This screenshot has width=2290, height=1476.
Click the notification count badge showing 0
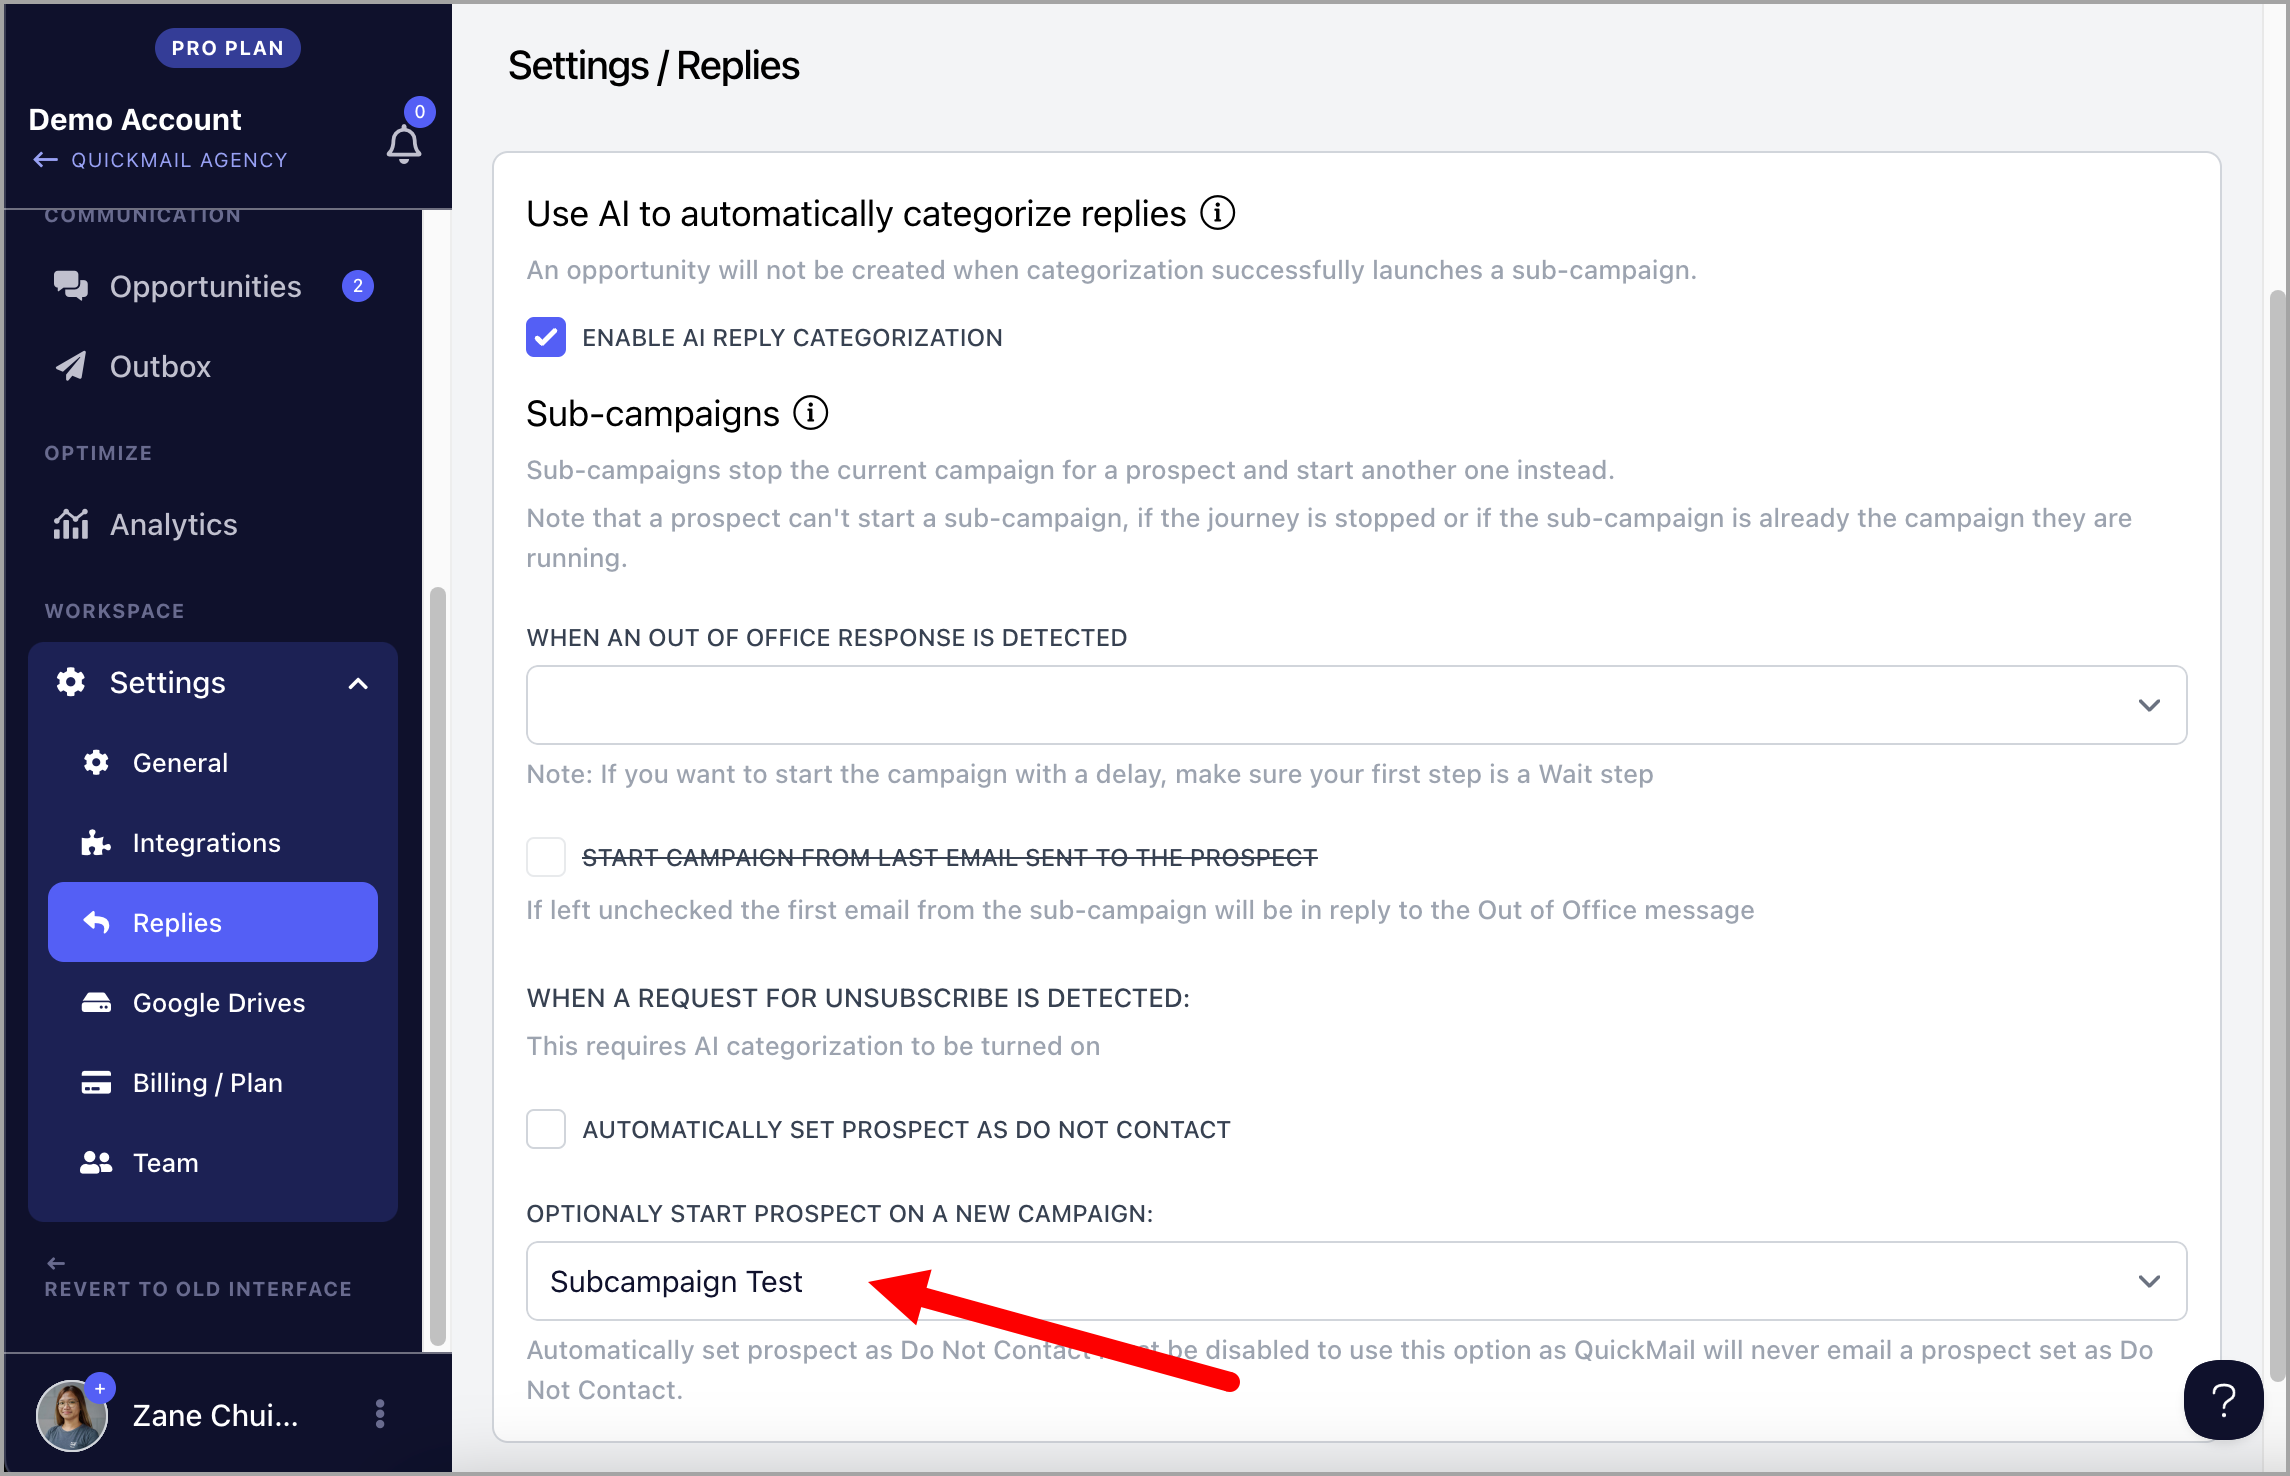[x=419, y=112]
